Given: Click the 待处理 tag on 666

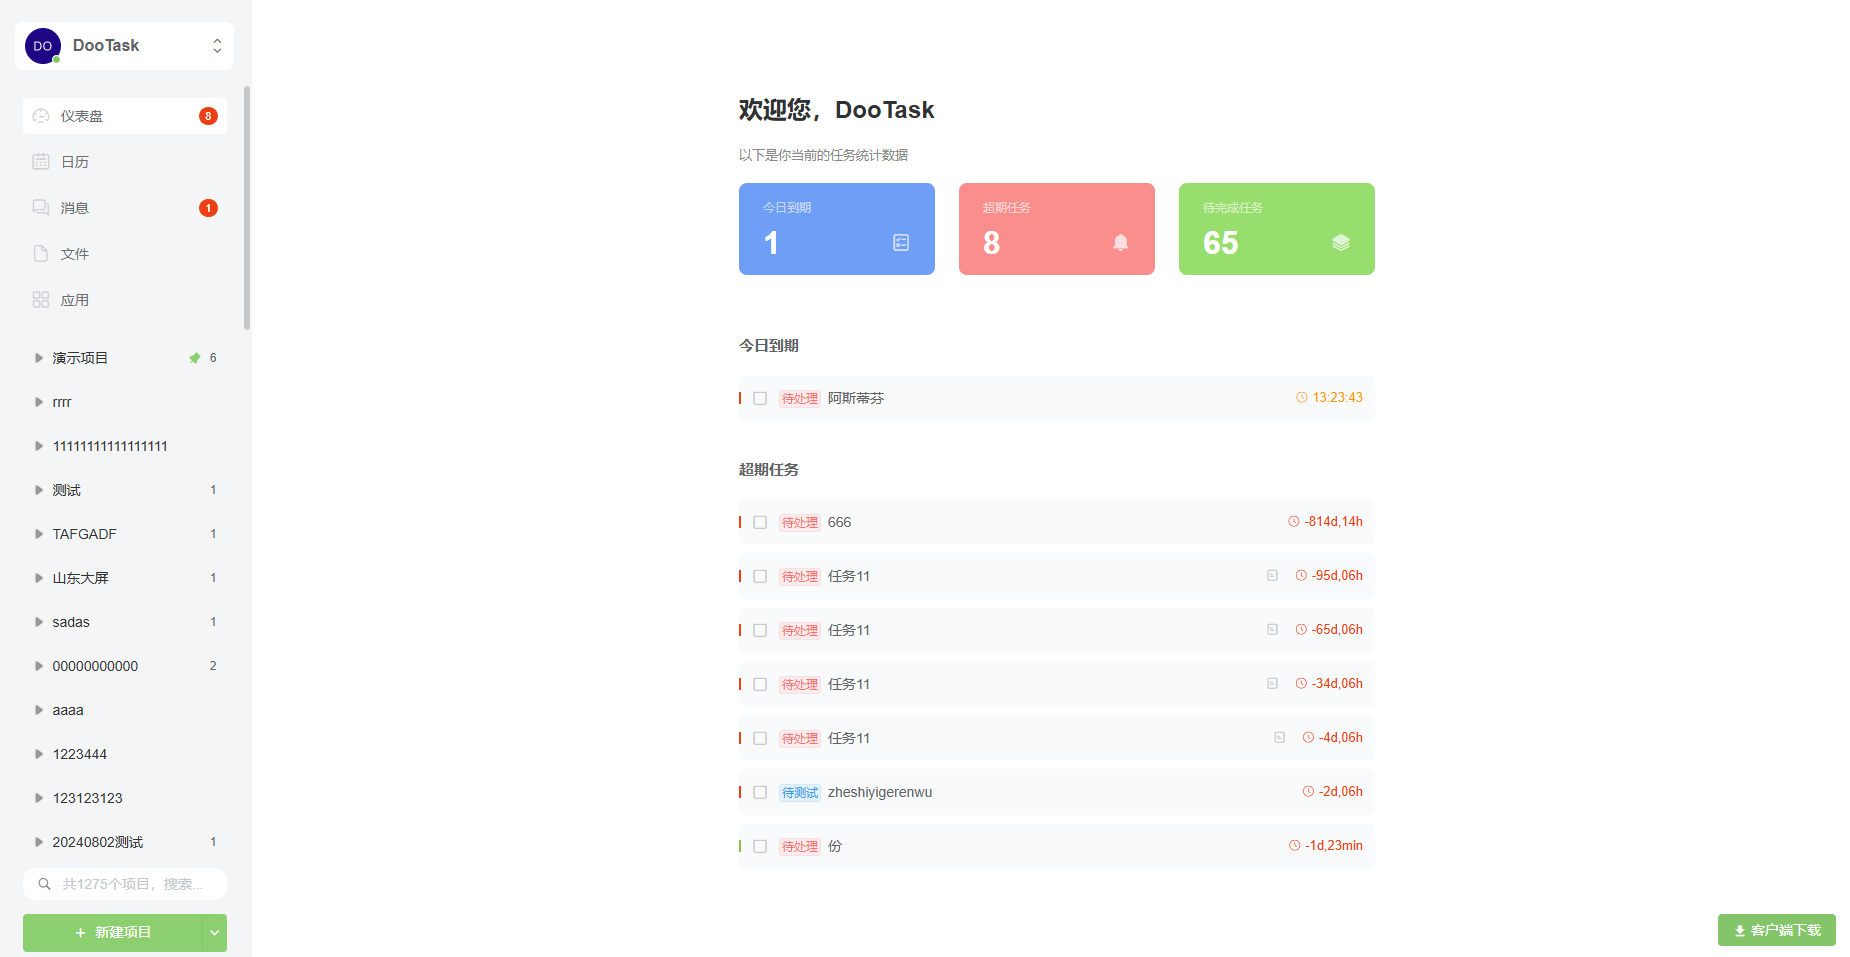Looking at the screenshot, I should [800, 522].
